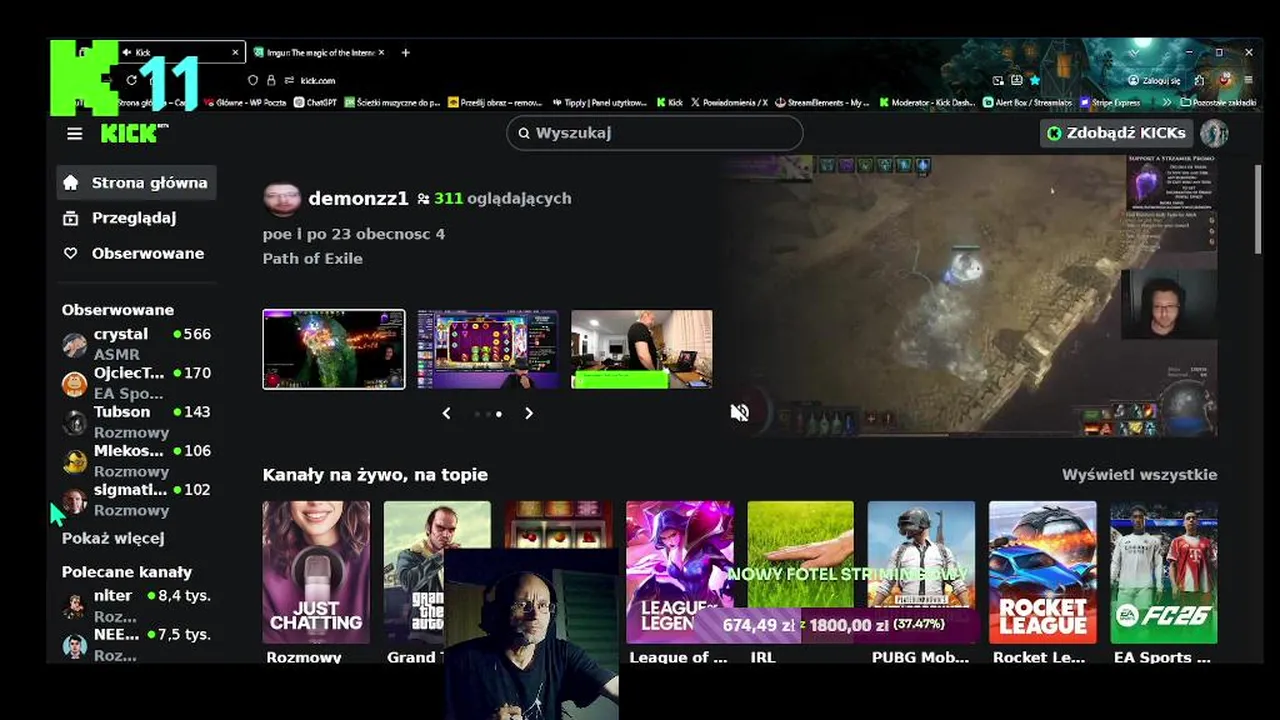Click demonzz1 streamer avatar
The width and height of the screenshot is (1280, 720).
[282, 199]
